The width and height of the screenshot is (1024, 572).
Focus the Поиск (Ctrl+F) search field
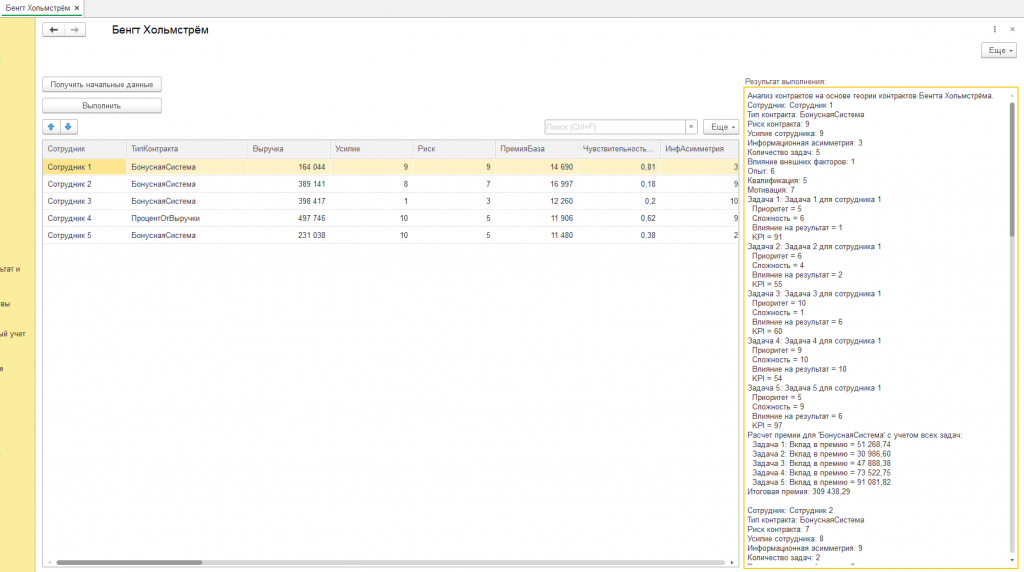pyautogui.click(x=615, y=127)
